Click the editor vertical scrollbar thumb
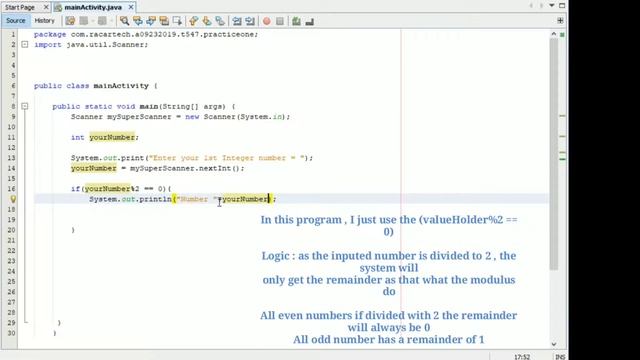640x360 pixels. 553,154
